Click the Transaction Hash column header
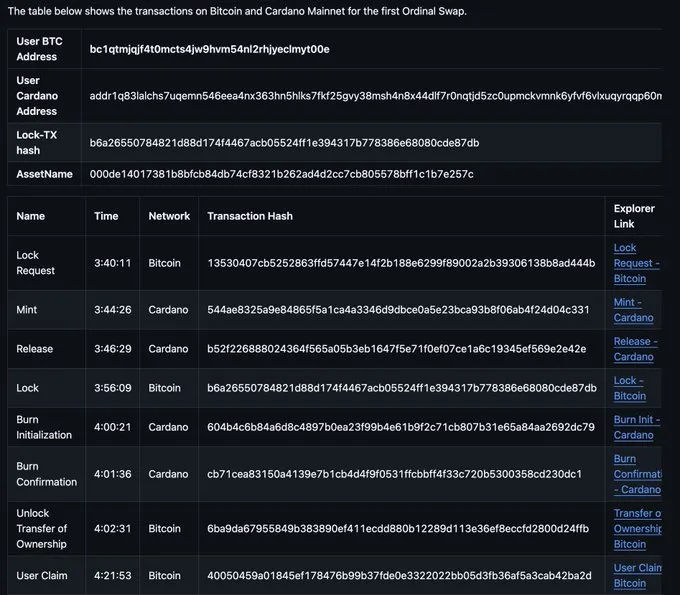Image resolution: width=680 pixels, height=595 pixels. click(x=250, y=216)
